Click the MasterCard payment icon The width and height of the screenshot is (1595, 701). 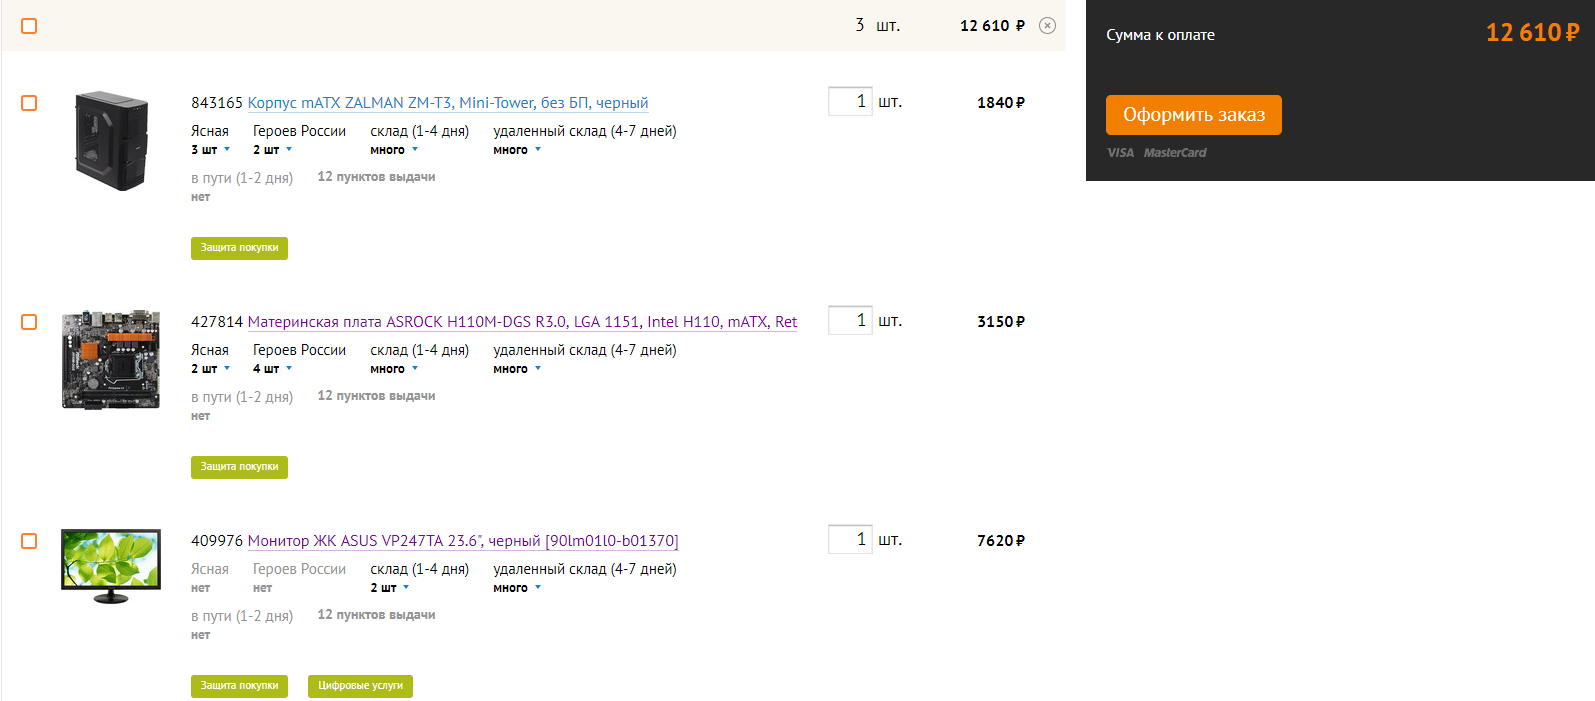(1175, 153)
